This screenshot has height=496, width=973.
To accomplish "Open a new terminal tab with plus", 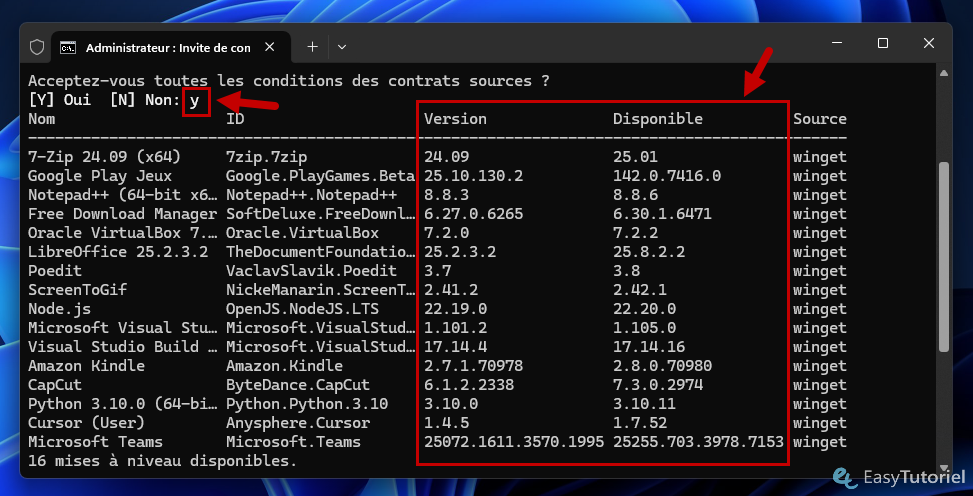I will tap(312, 47).
